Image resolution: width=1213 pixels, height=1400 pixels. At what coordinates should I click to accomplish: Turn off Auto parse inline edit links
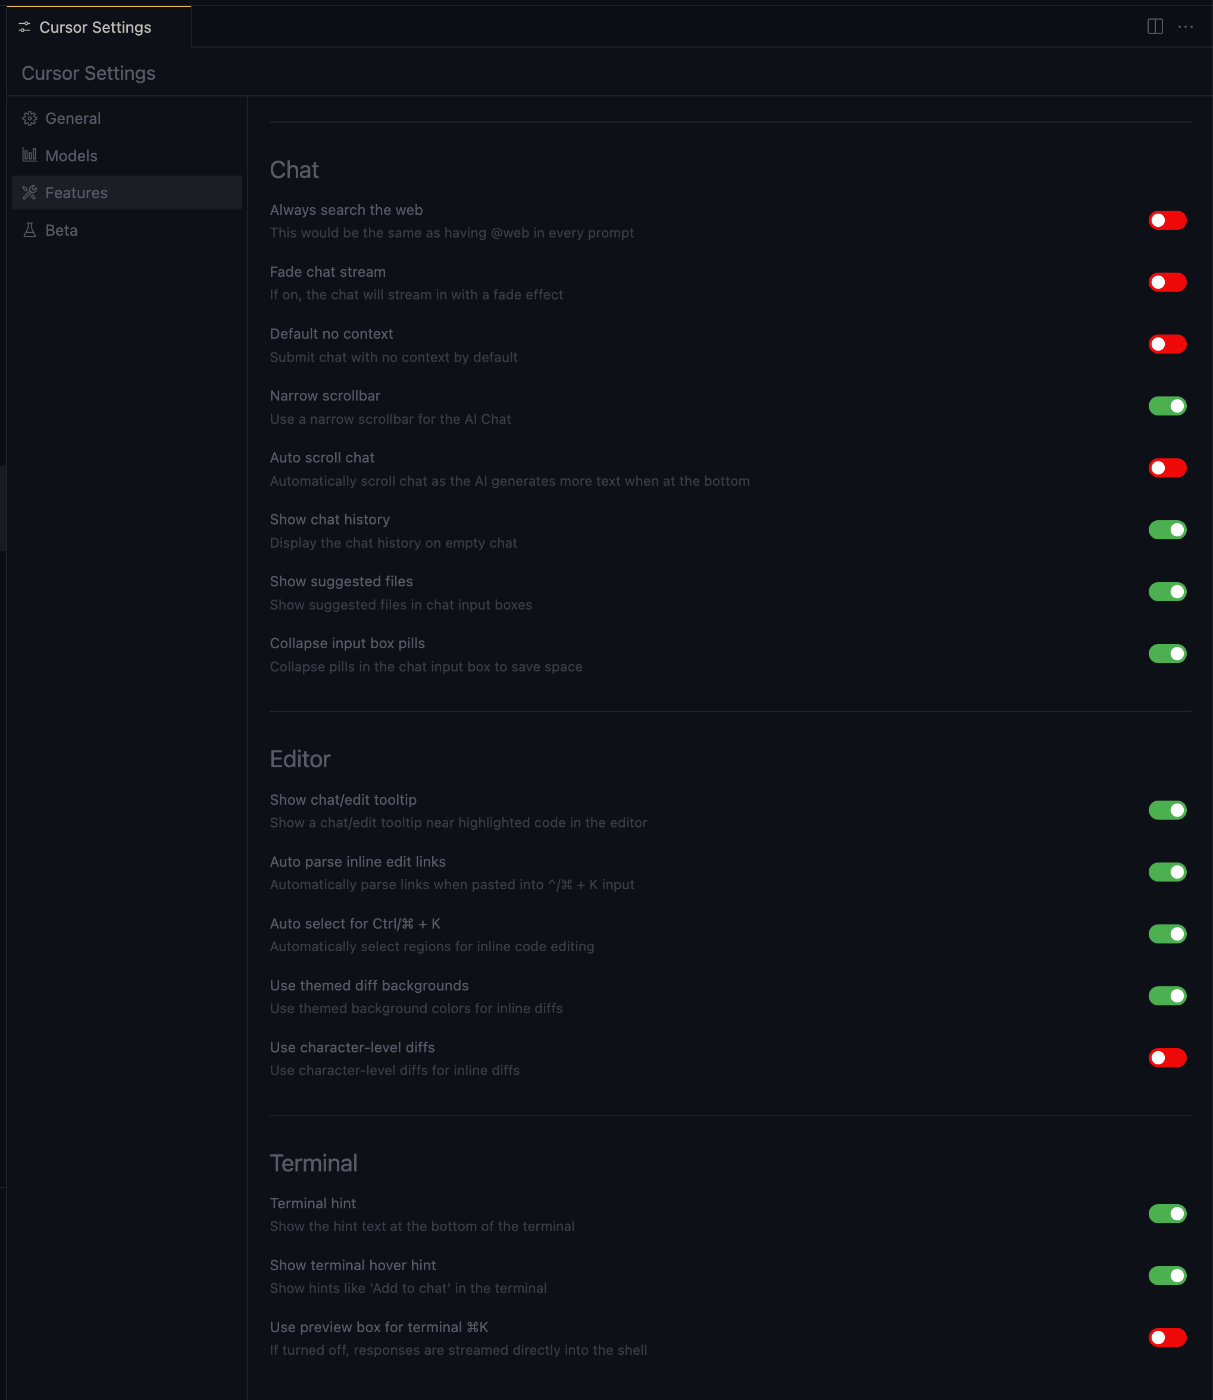(x=1167, y=872)
